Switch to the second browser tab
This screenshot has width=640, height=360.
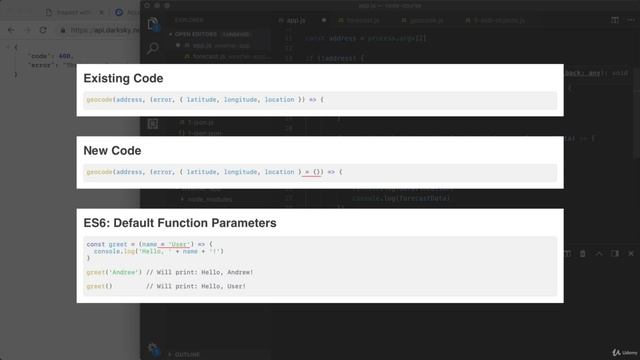(127, 12)
